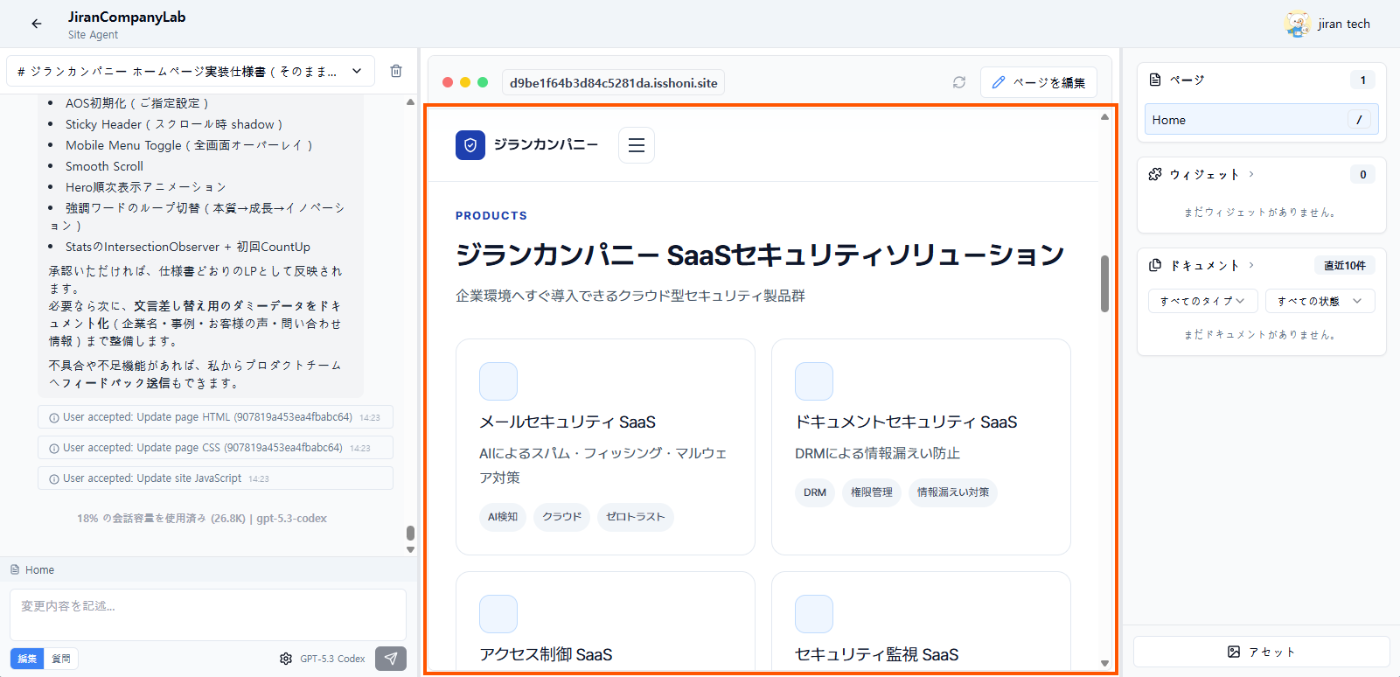Click the GPT-5.3 Codex model label
The width and height of the screenshot is (1400, 677).
click(332, 658)
